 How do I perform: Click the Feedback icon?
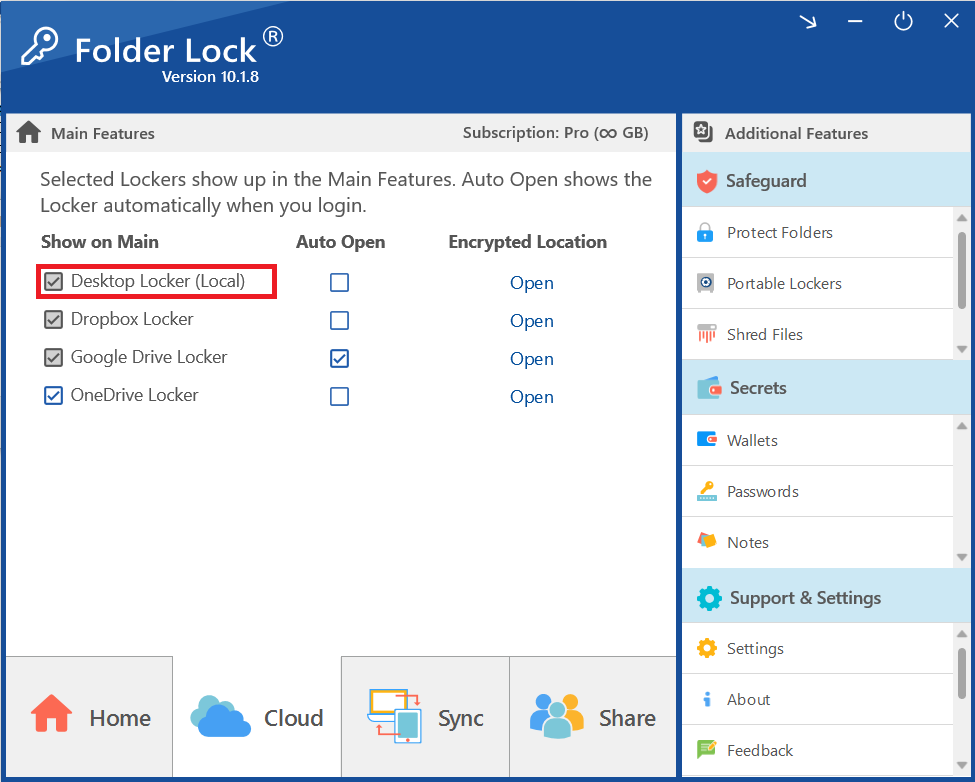tap(706, 750)
